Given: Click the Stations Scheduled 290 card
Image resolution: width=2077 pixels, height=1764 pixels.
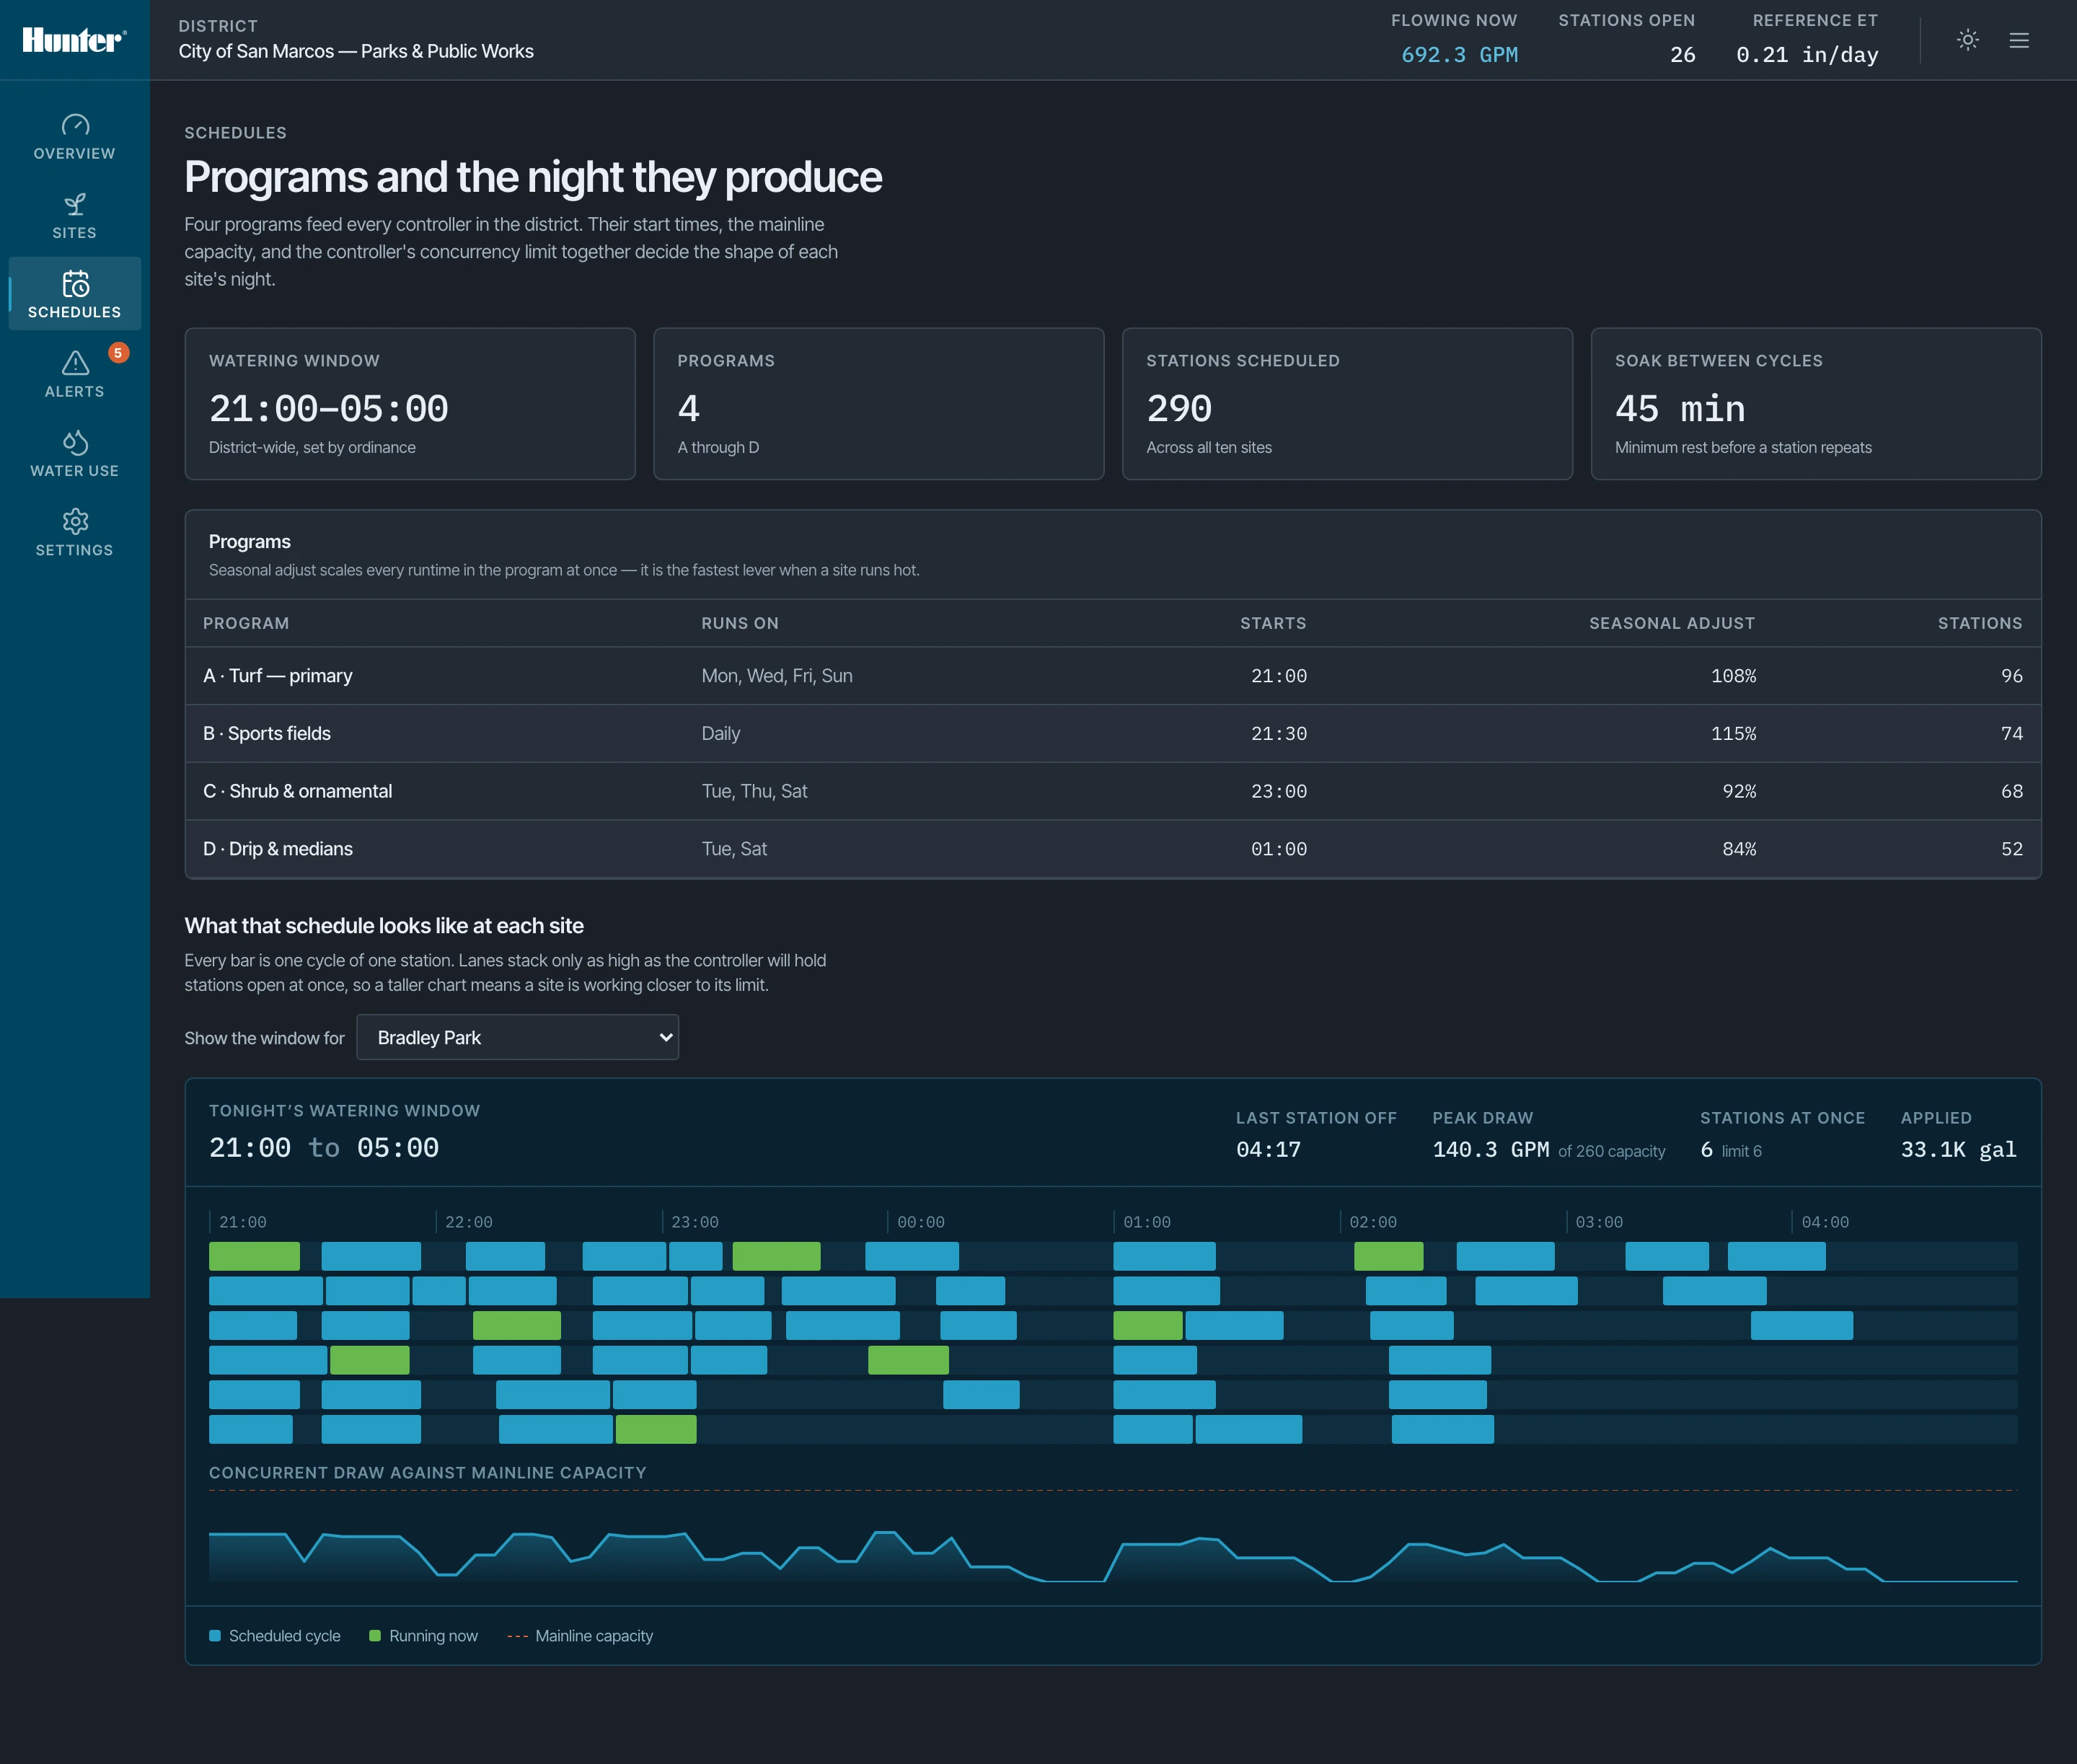Looking at the screenshot, I should click(x=1347, y=404).
